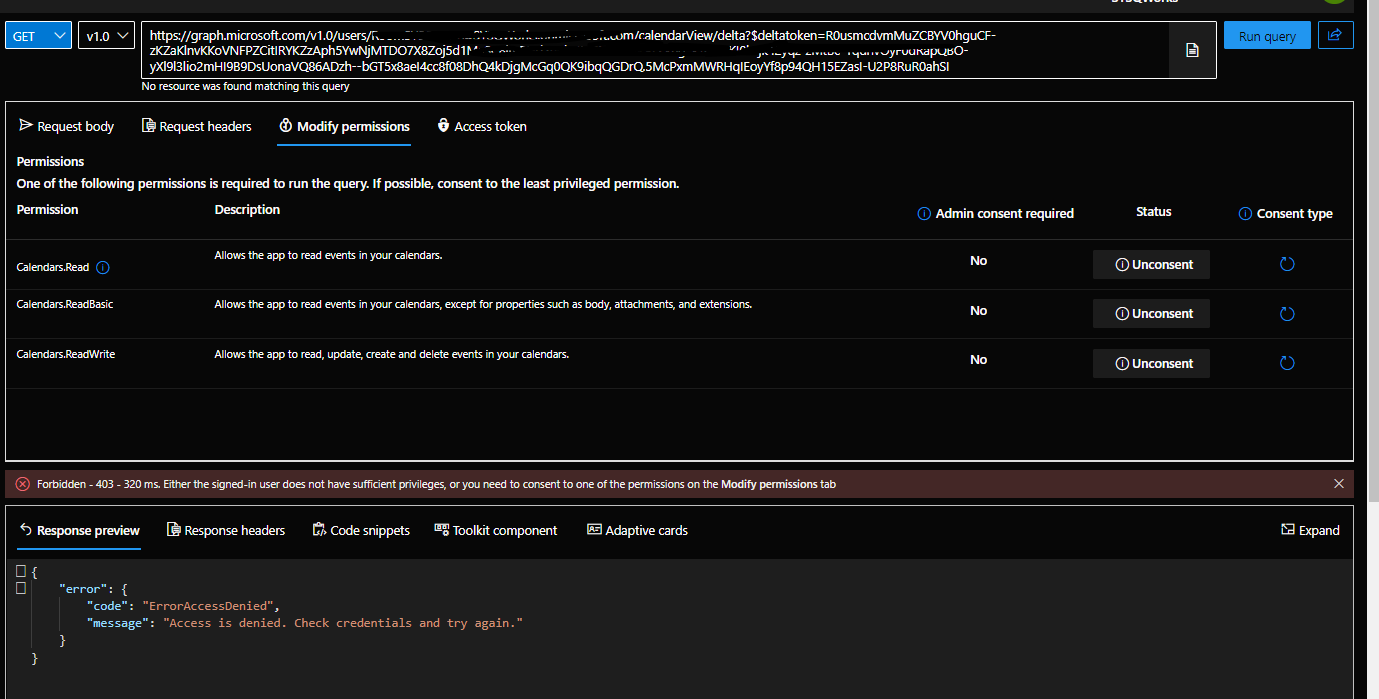
Task: Click the Permission column header
Action: (47, 210)
